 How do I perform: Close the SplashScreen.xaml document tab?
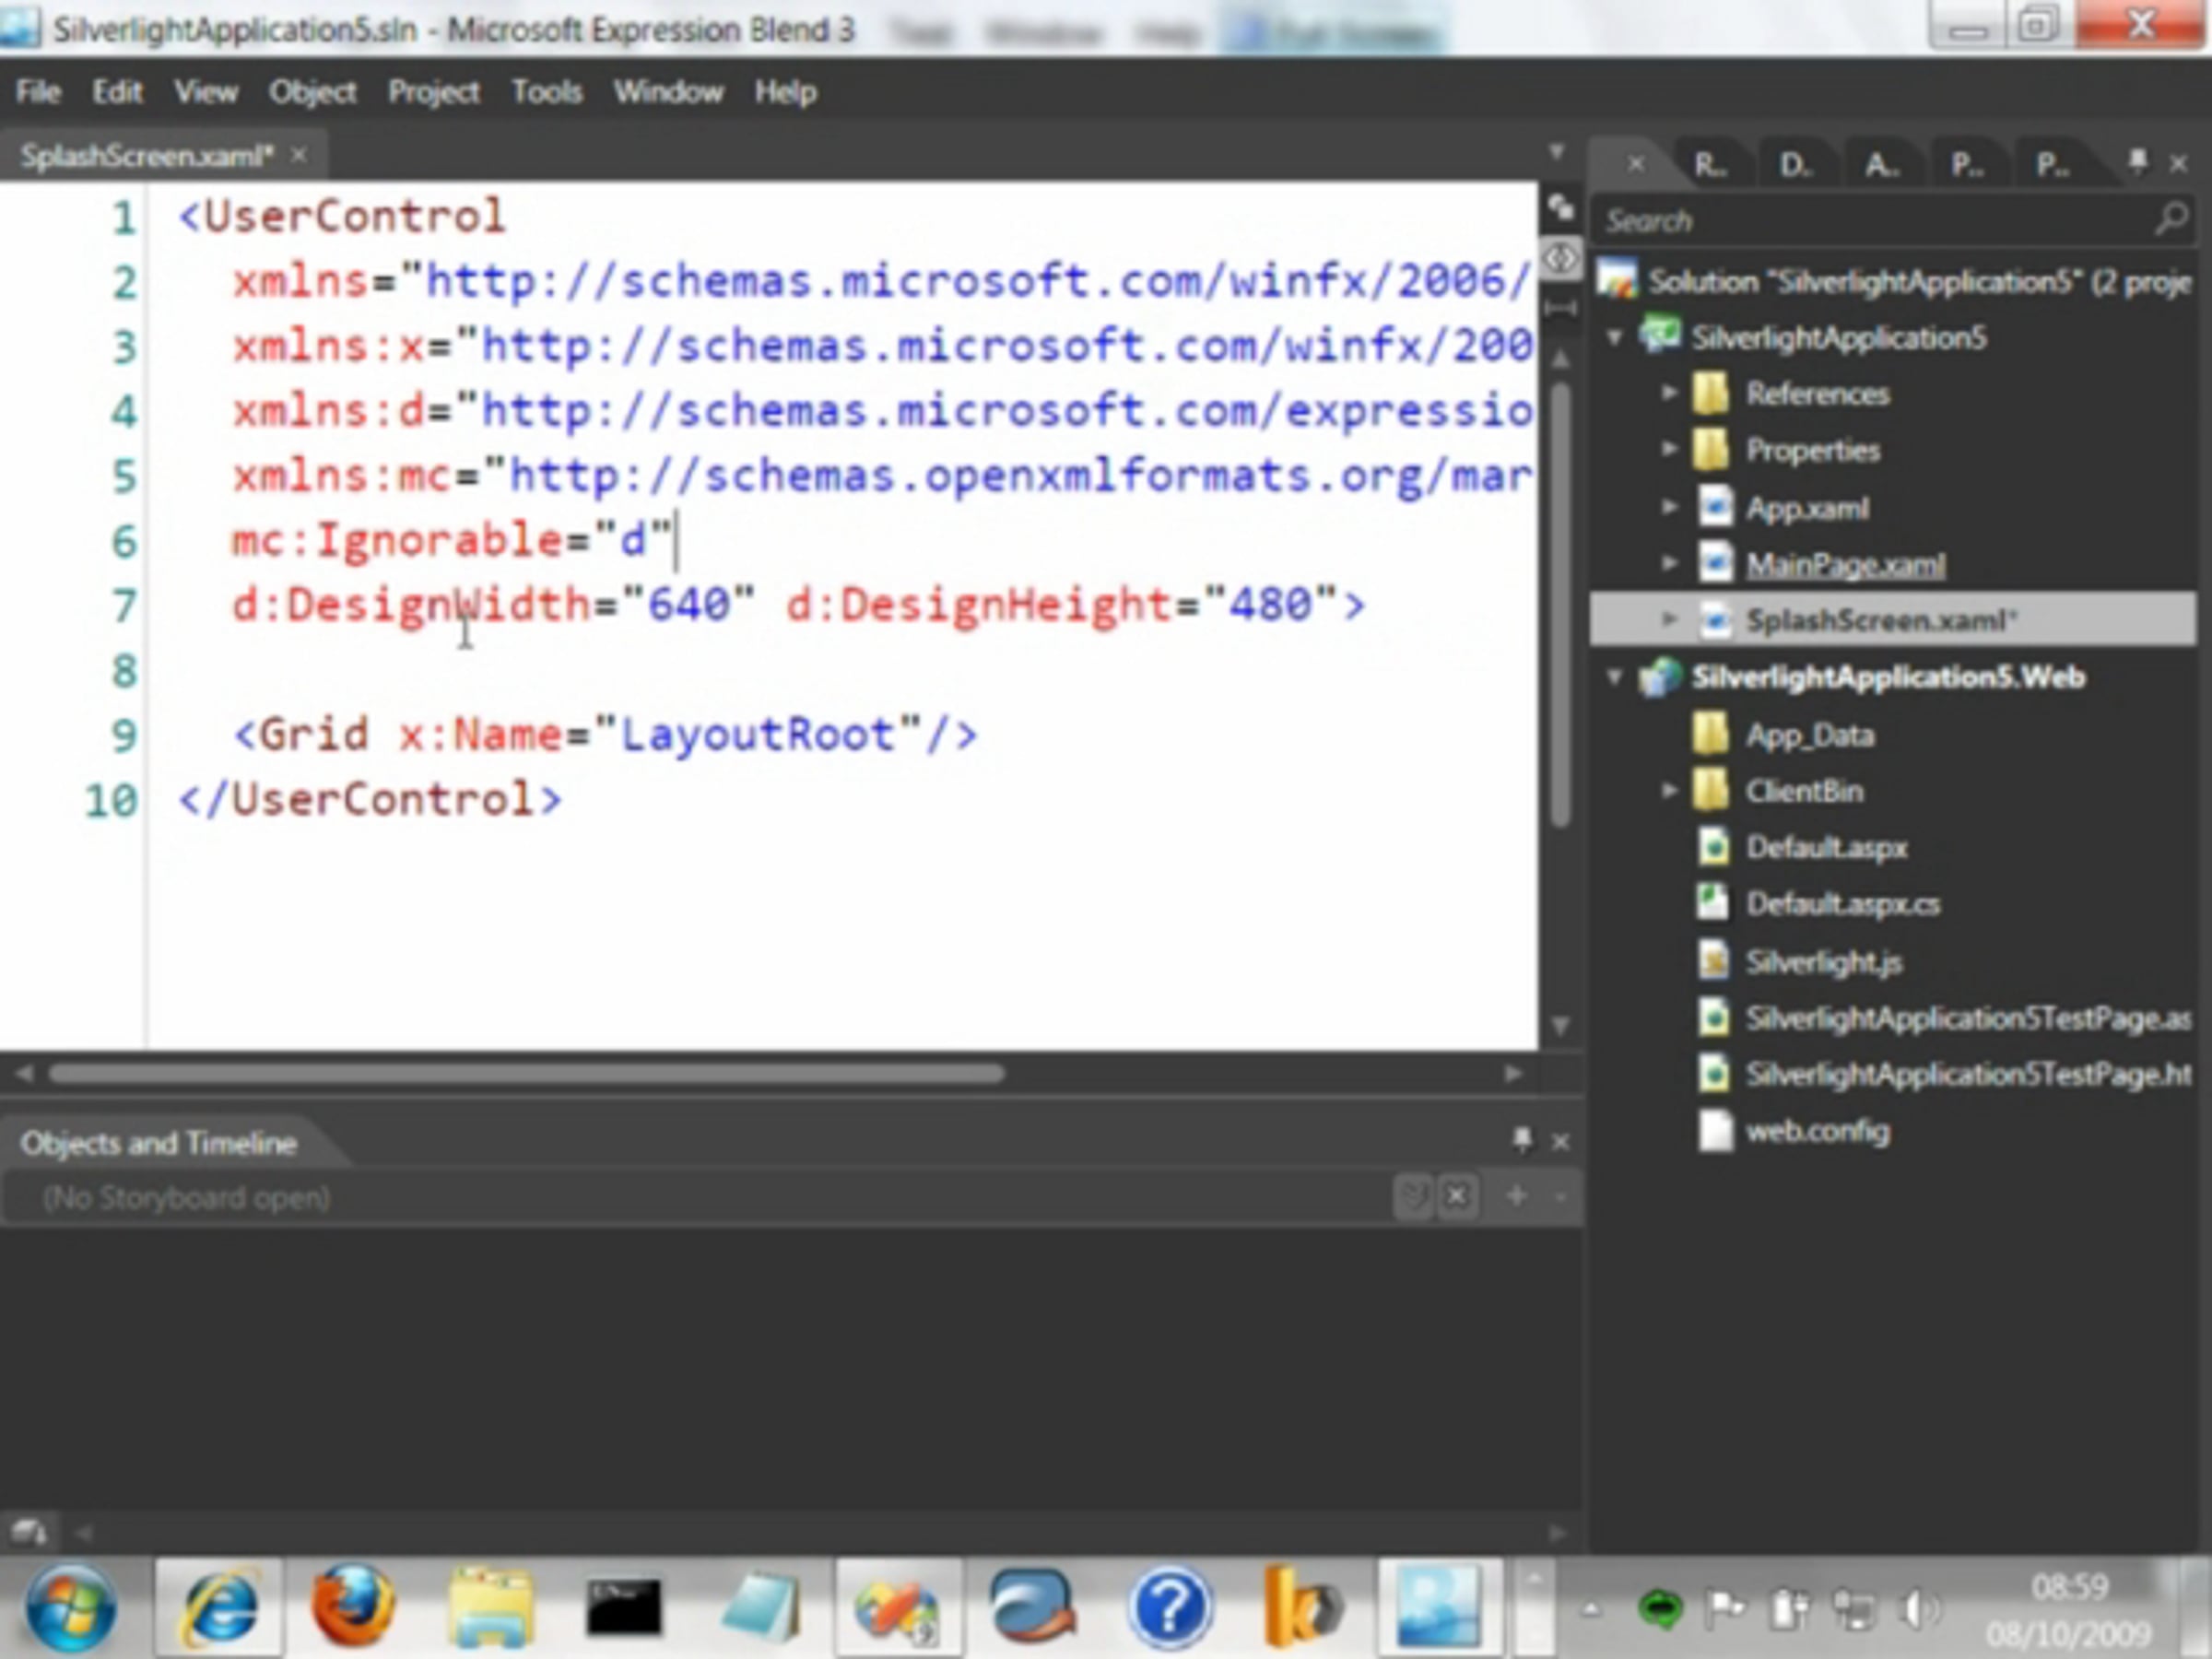point(299,155)
